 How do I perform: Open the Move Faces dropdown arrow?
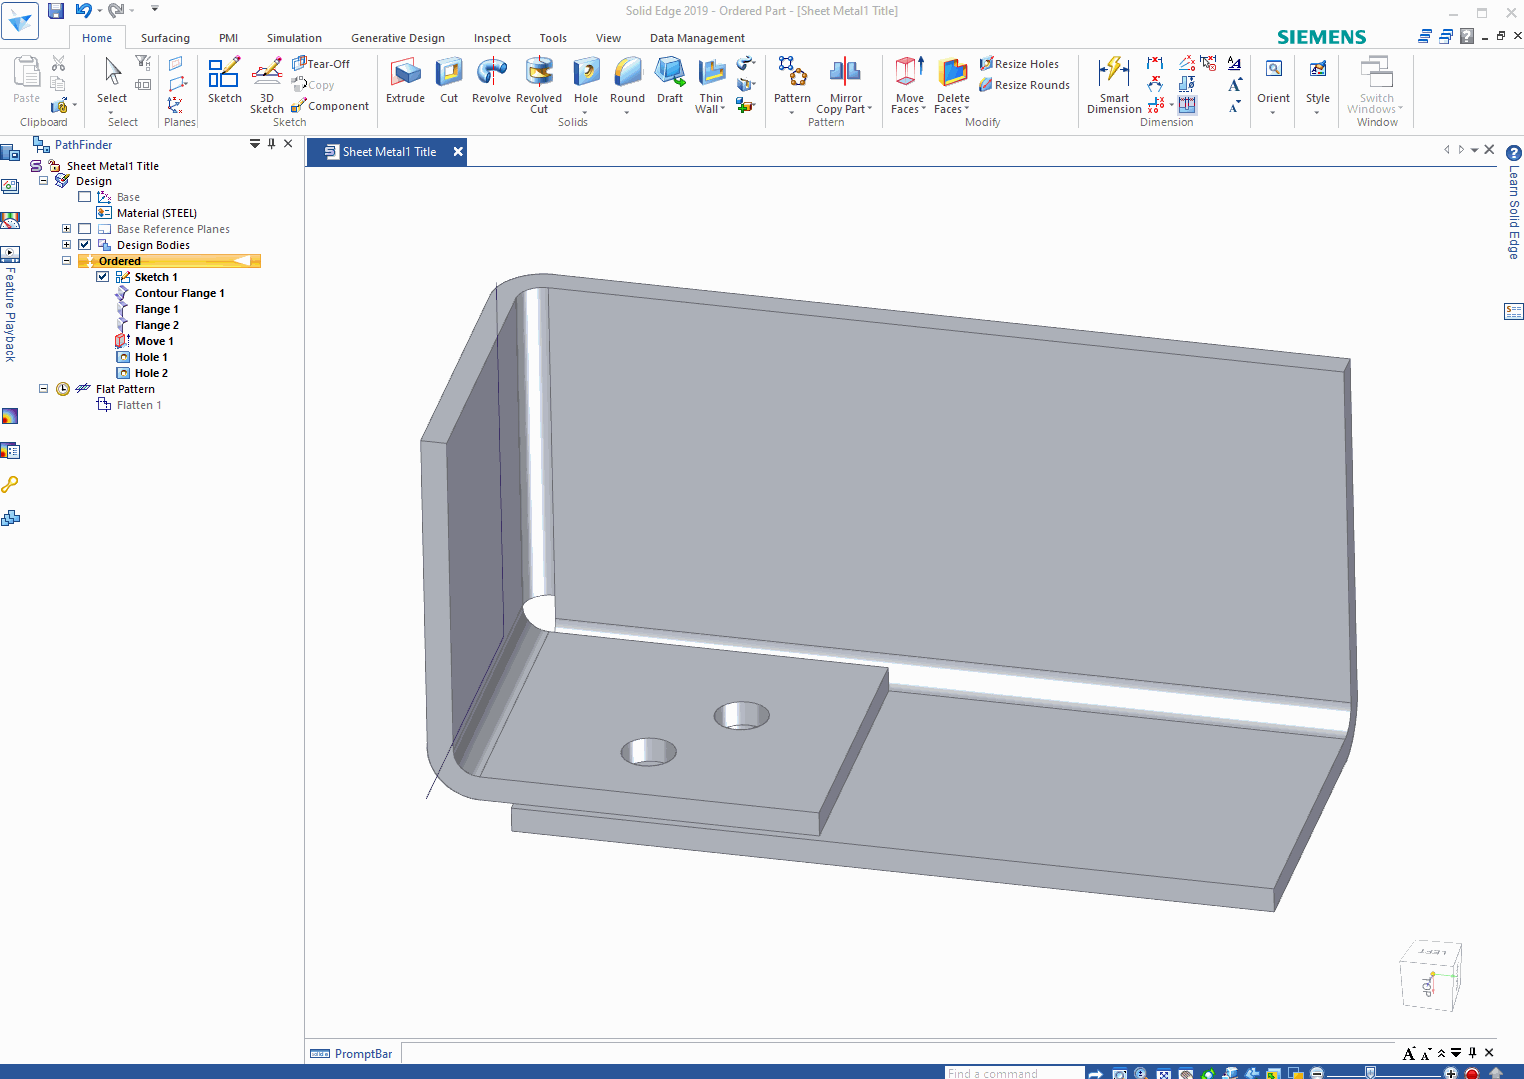[x=923, y=109]
